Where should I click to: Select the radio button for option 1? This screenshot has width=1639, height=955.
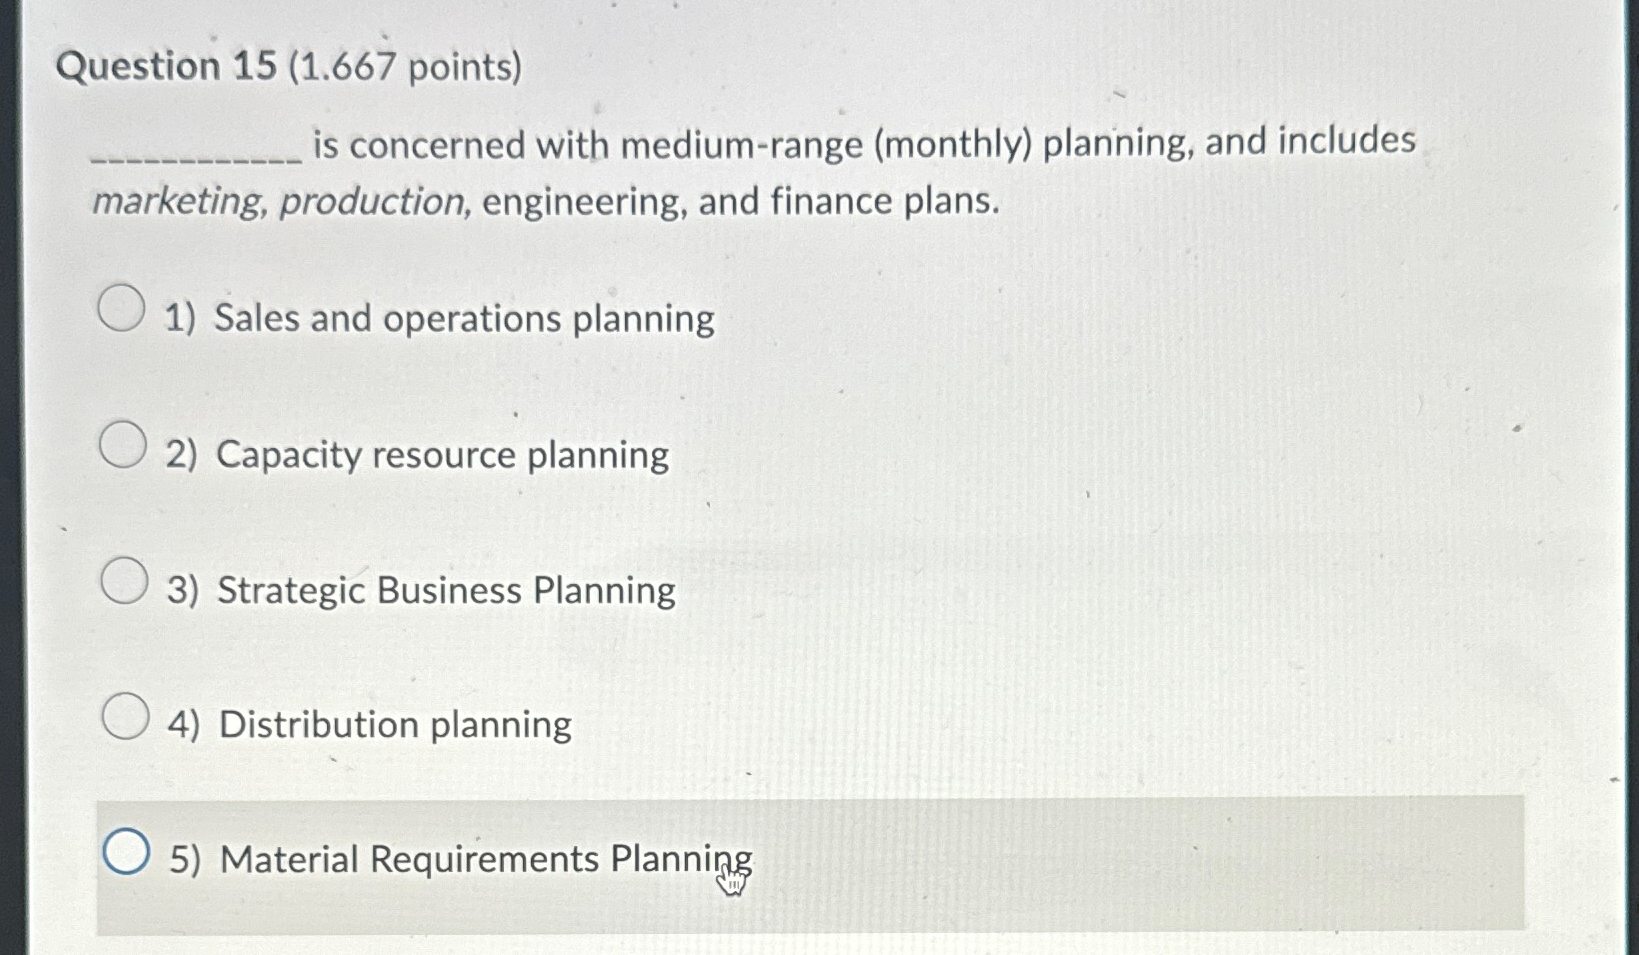pos(122,307)
